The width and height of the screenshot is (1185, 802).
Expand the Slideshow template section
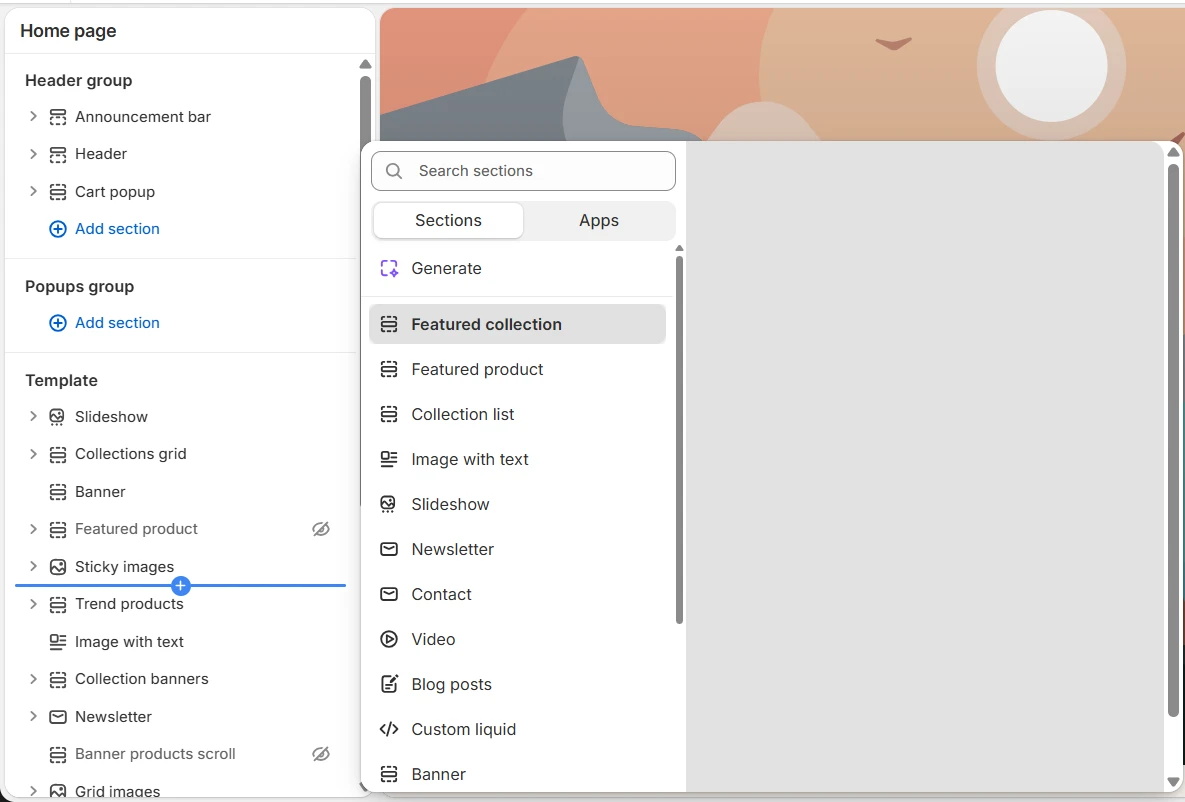33,416
